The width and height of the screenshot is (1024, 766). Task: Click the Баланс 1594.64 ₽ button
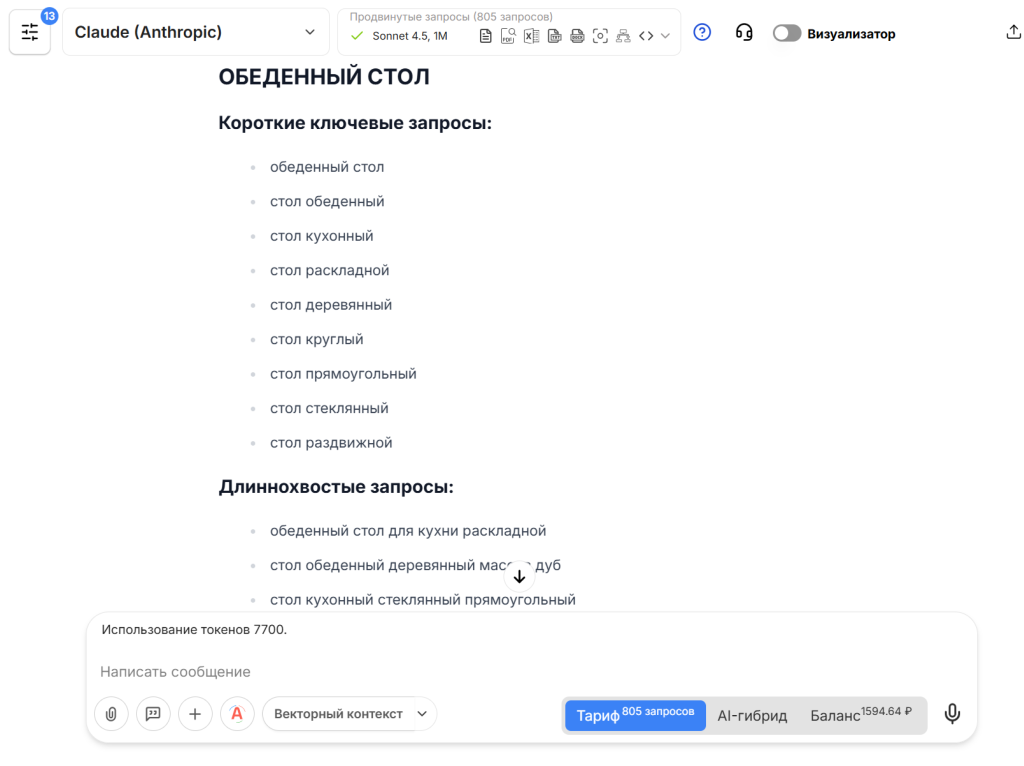862,715
